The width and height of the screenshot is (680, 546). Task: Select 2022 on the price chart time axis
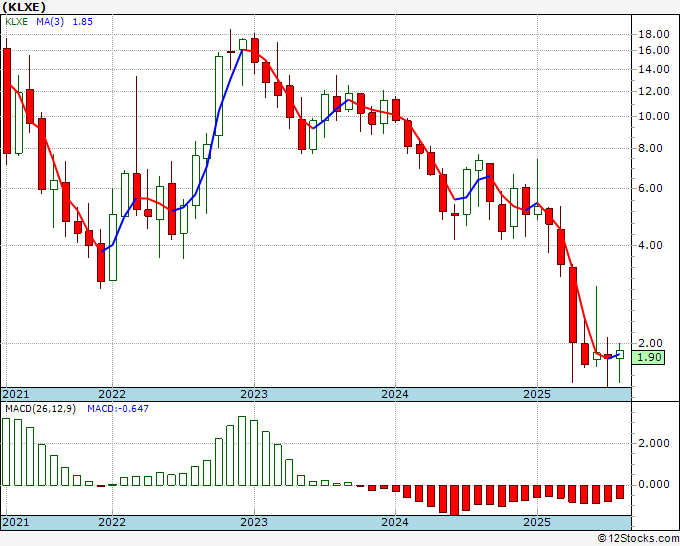coord(112,394)
